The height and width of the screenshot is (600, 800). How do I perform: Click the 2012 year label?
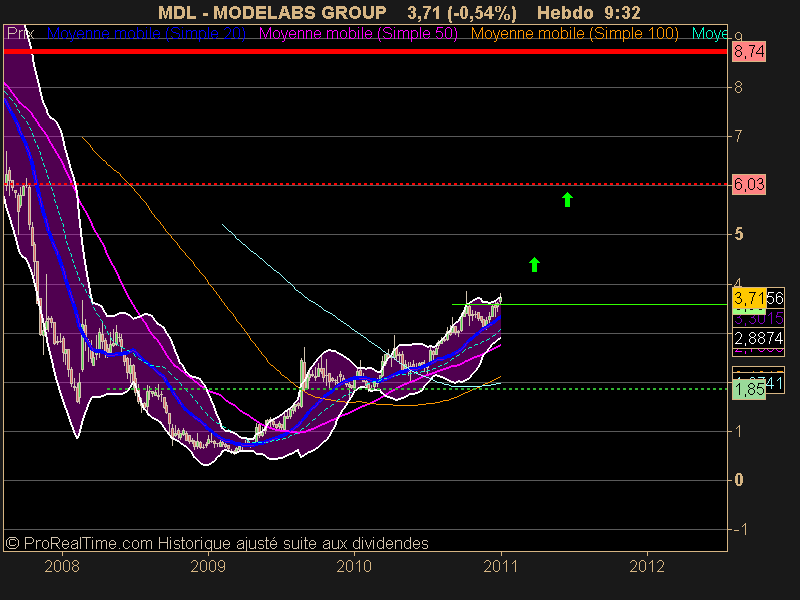[x=647, y=567]
